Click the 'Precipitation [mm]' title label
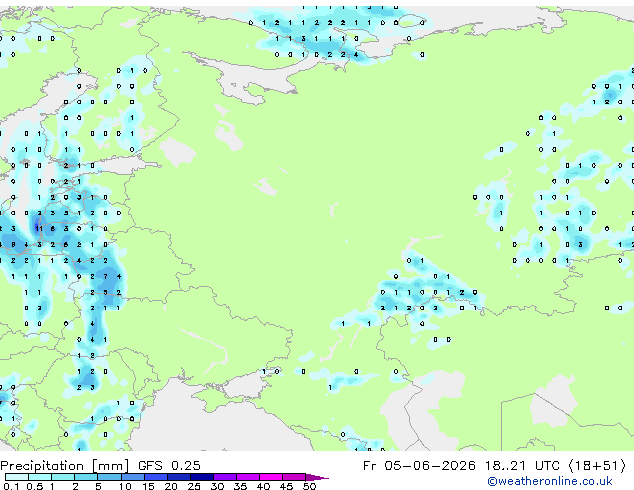Screen dimensions: 634x490 click(x=65, y=466)
